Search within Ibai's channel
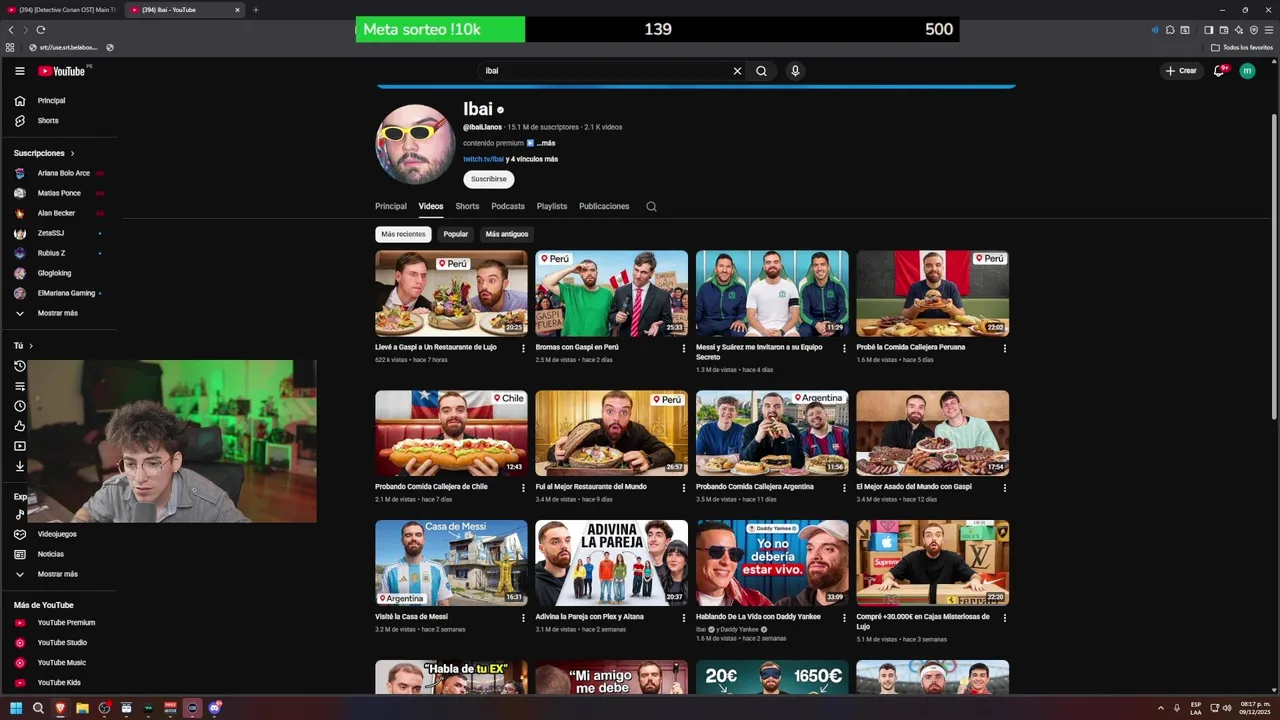1280x720 pixels. [651, 206]
